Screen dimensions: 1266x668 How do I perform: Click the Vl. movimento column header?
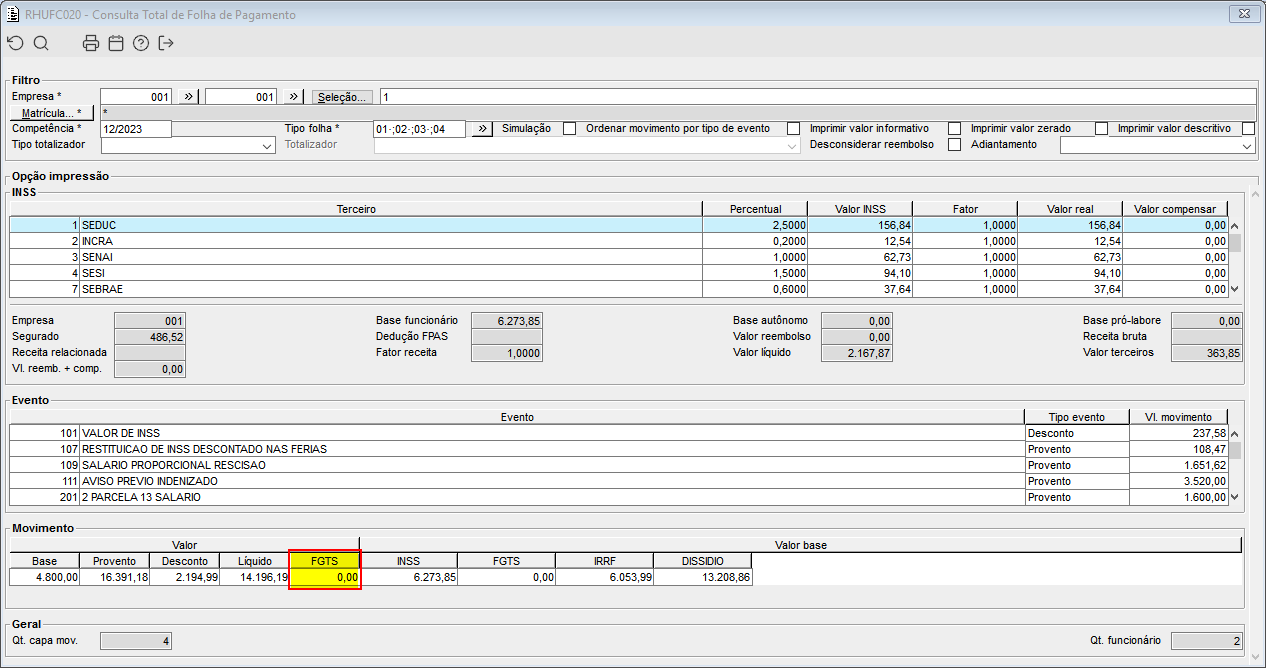pos(1179,417)
